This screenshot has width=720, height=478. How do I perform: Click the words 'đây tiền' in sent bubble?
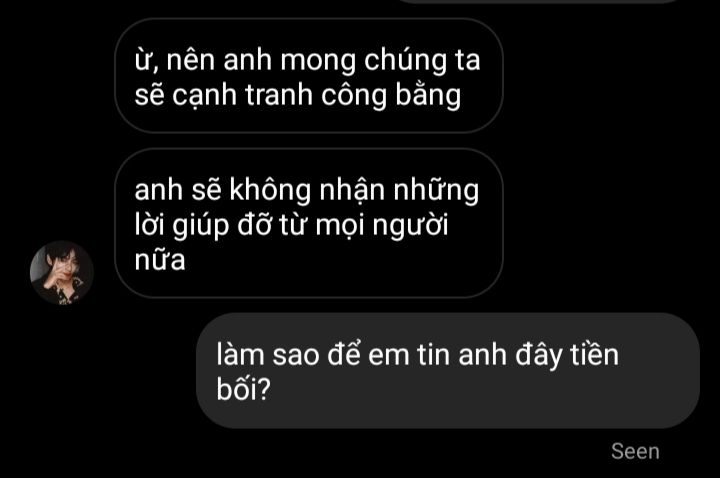tap(567, 355)
